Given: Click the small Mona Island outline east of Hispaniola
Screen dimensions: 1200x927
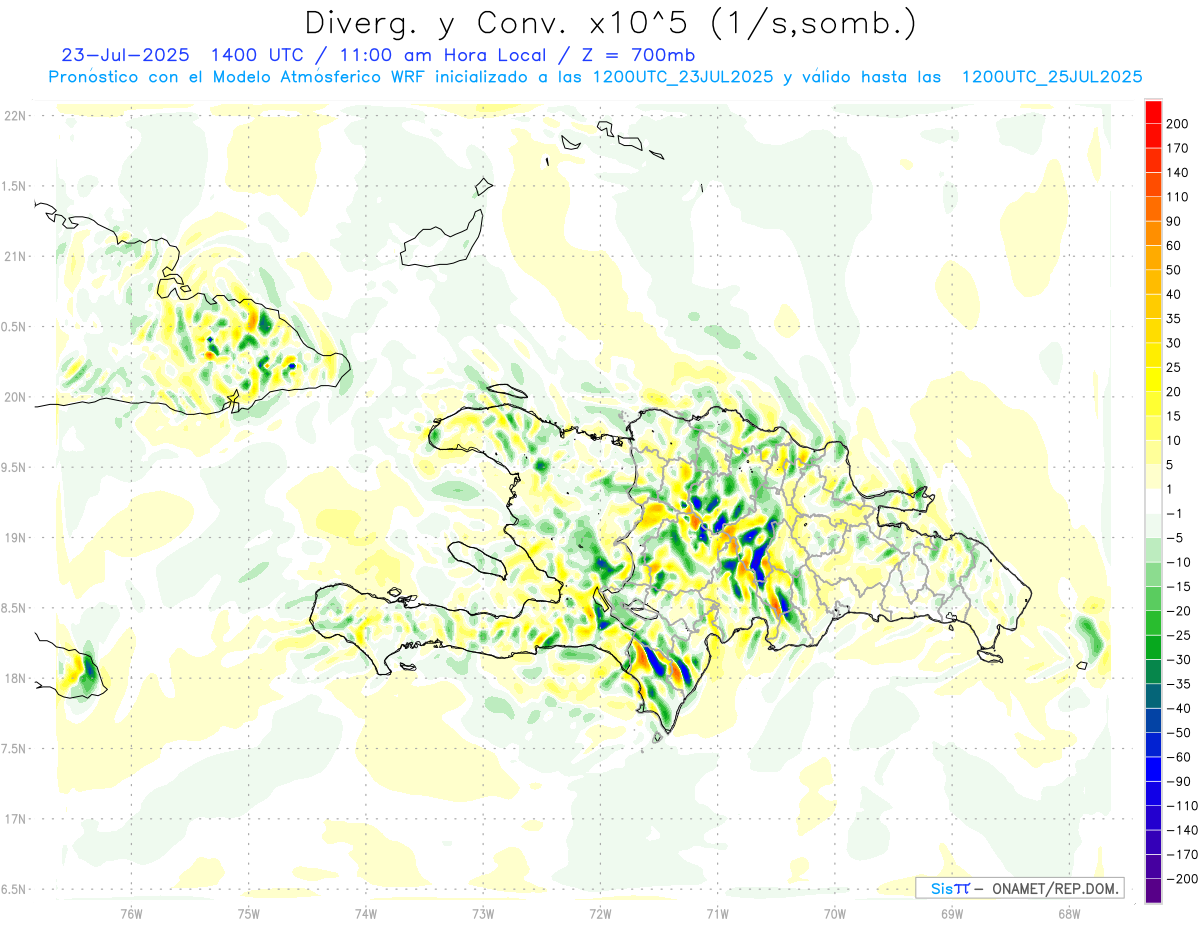Looking at the screenshot, I should click(x=1082, y=666).
